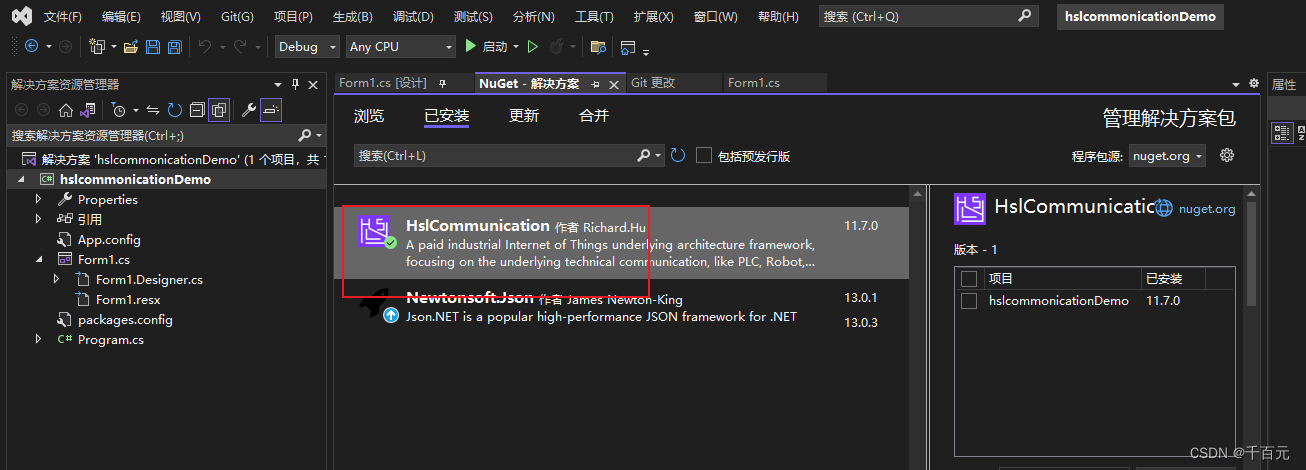
Task: Open the Solution Explorer window options dropdown arrow
Action: pos(278,84)
